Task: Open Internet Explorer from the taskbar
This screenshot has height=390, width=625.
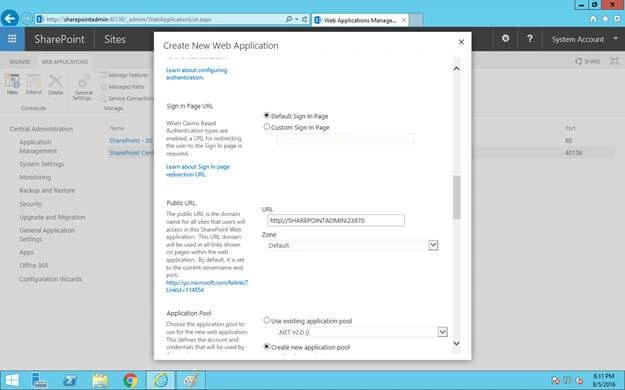Action: pos(160,380)
